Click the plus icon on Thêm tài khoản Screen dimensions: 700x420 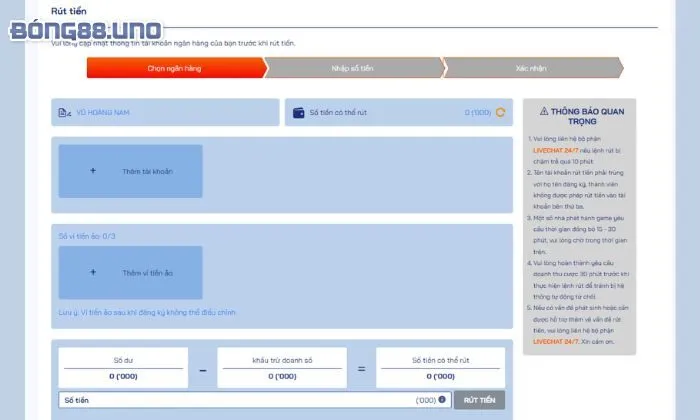pos(93,171)
